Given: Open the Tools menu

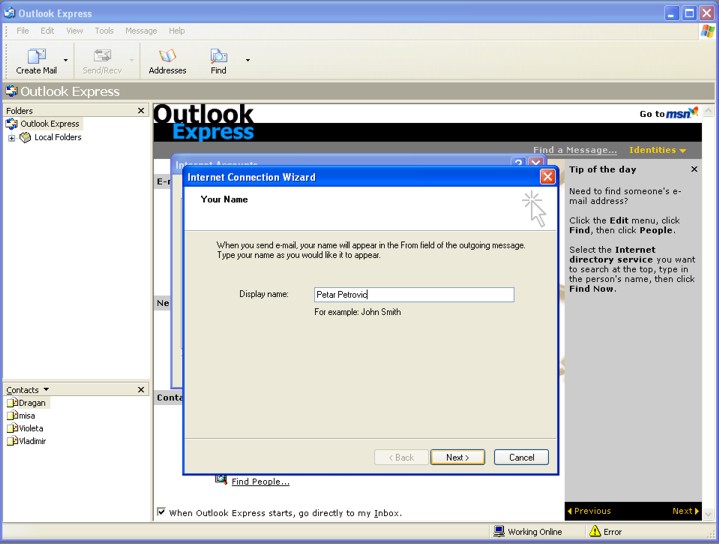Looking at the screenshot, I should tap(104, 31).
